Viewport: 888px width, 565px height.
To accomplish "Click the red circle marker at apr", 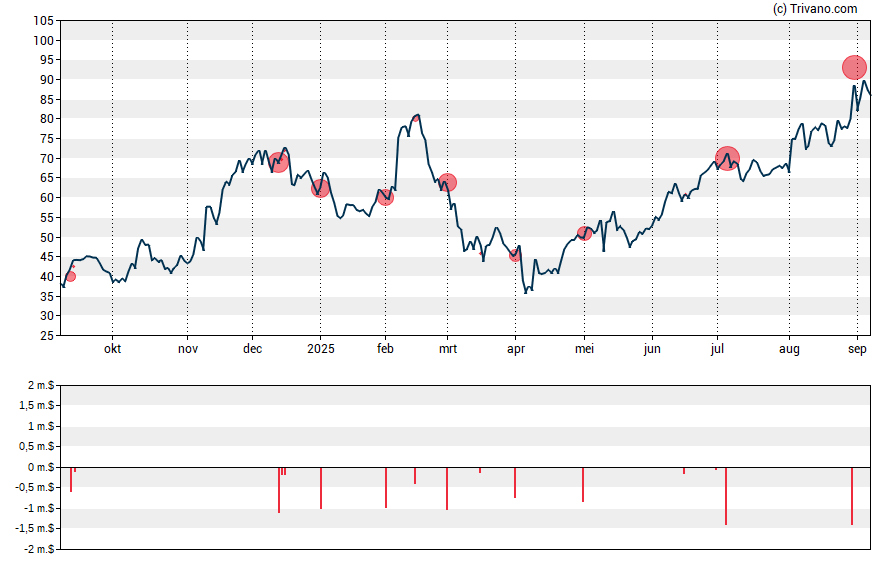I will (515, 255).
